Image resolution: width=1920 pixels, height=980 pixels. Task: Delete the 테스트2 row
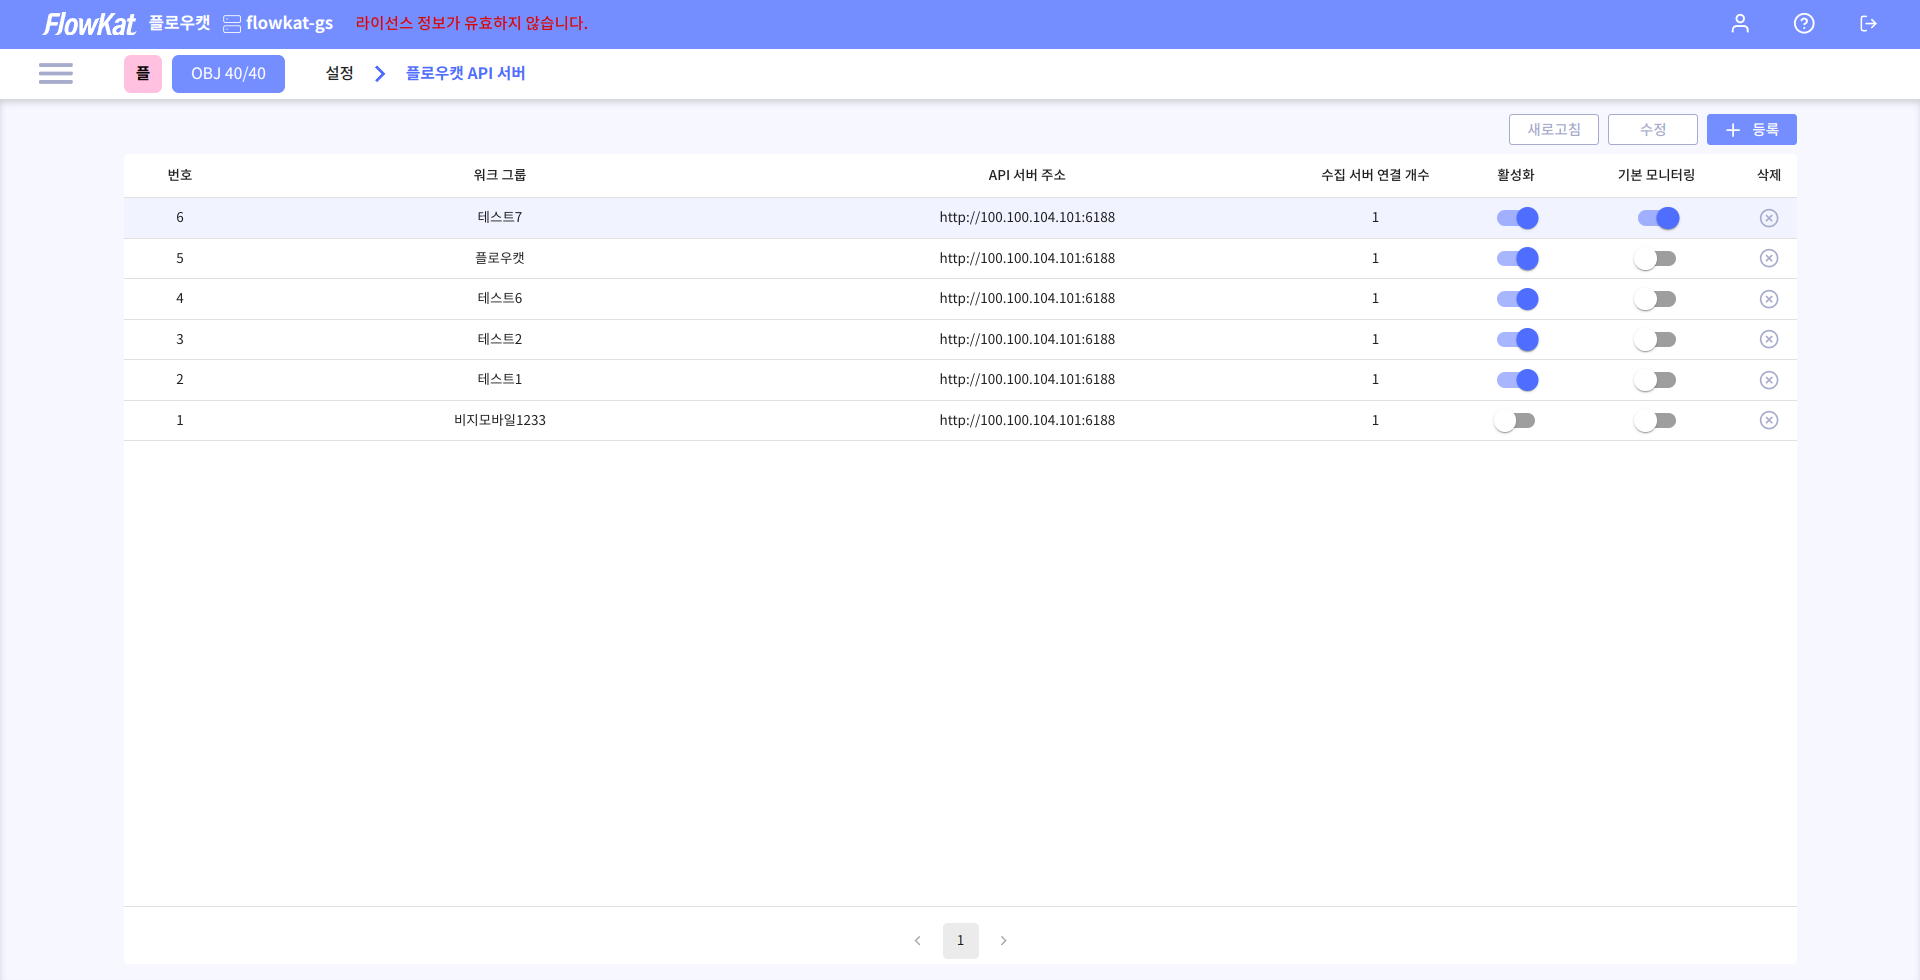click(1768, 340)
